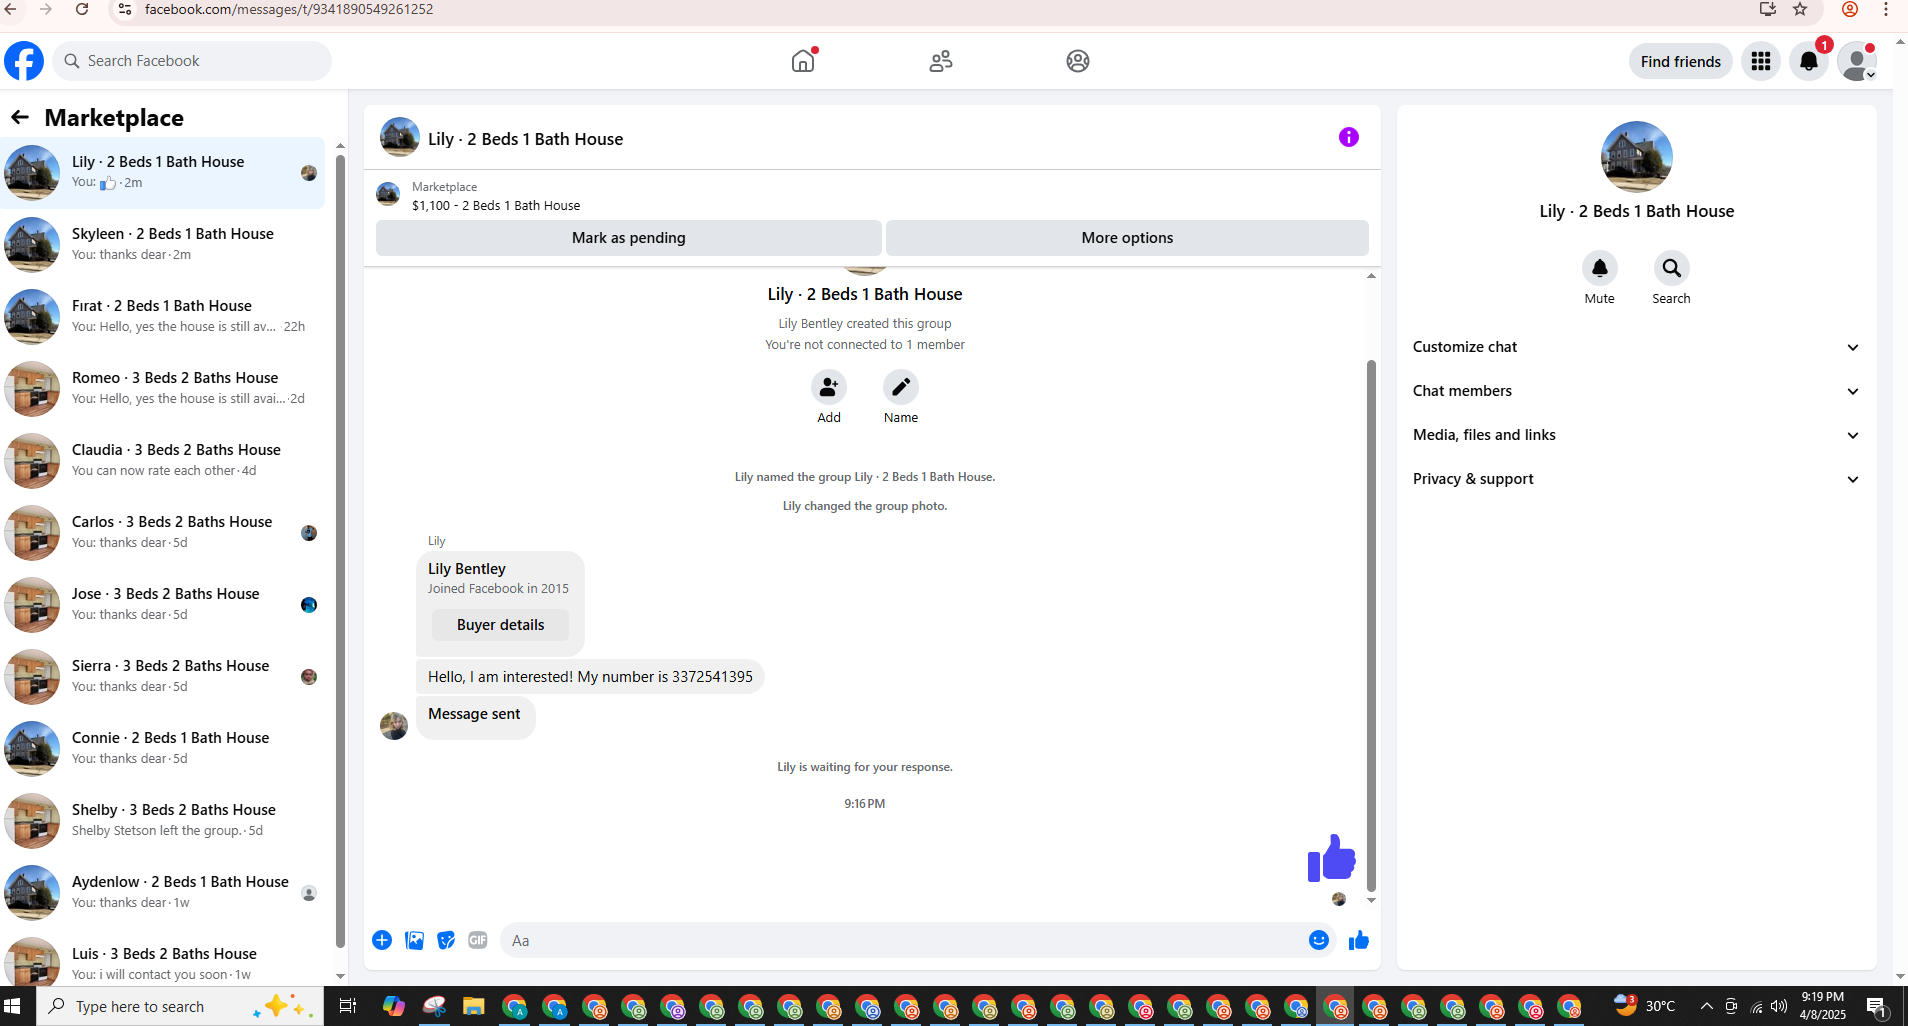Choose a GIF
Screen dimensions: 1908x1026
click(478, 940)
